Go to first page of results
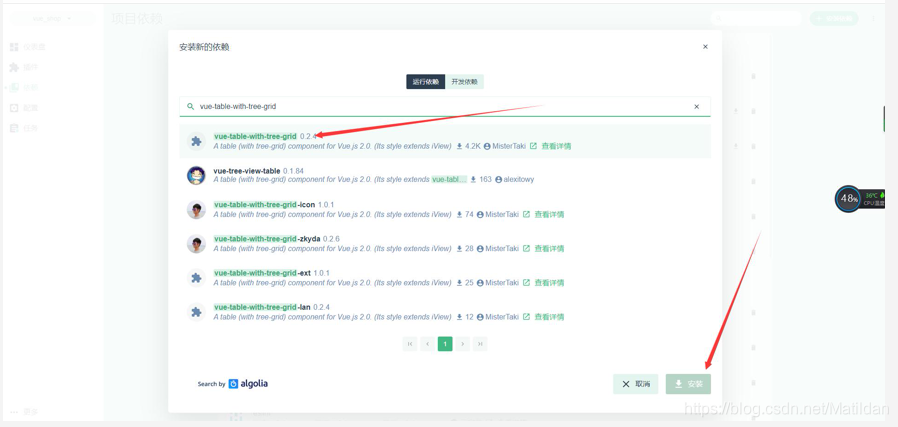Screen dimensions: 898x427 [x=409, y=344]
